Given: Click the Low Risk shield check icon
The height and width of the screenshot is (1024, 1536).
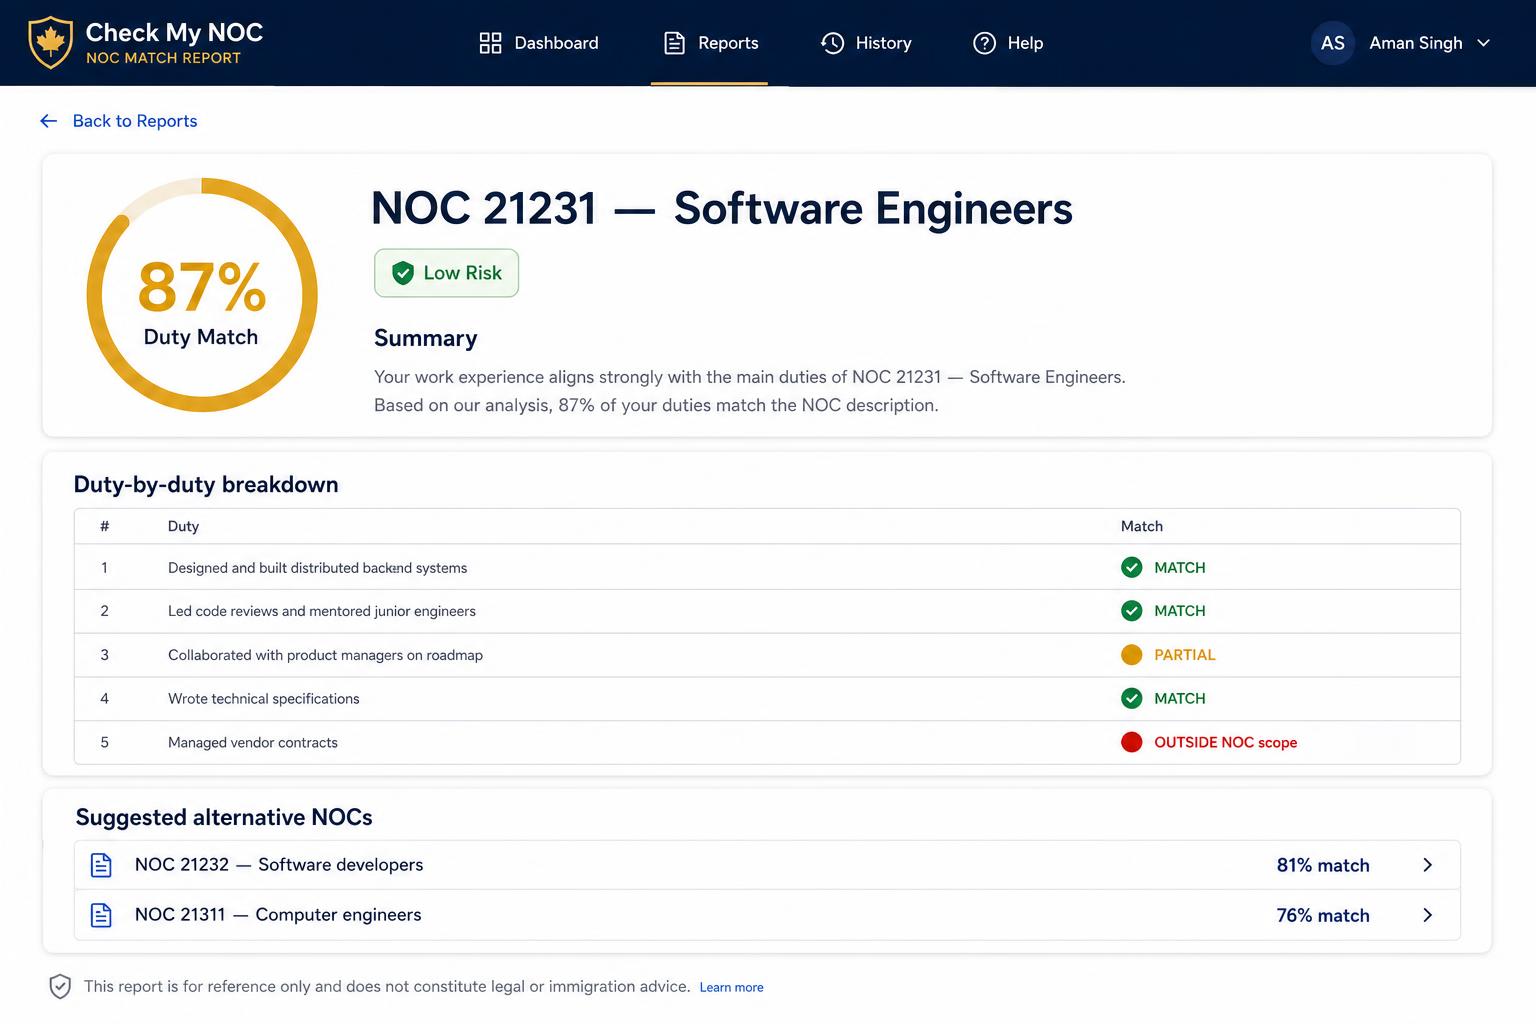Looking at the screenshot, I should click(x=403, y=273).
